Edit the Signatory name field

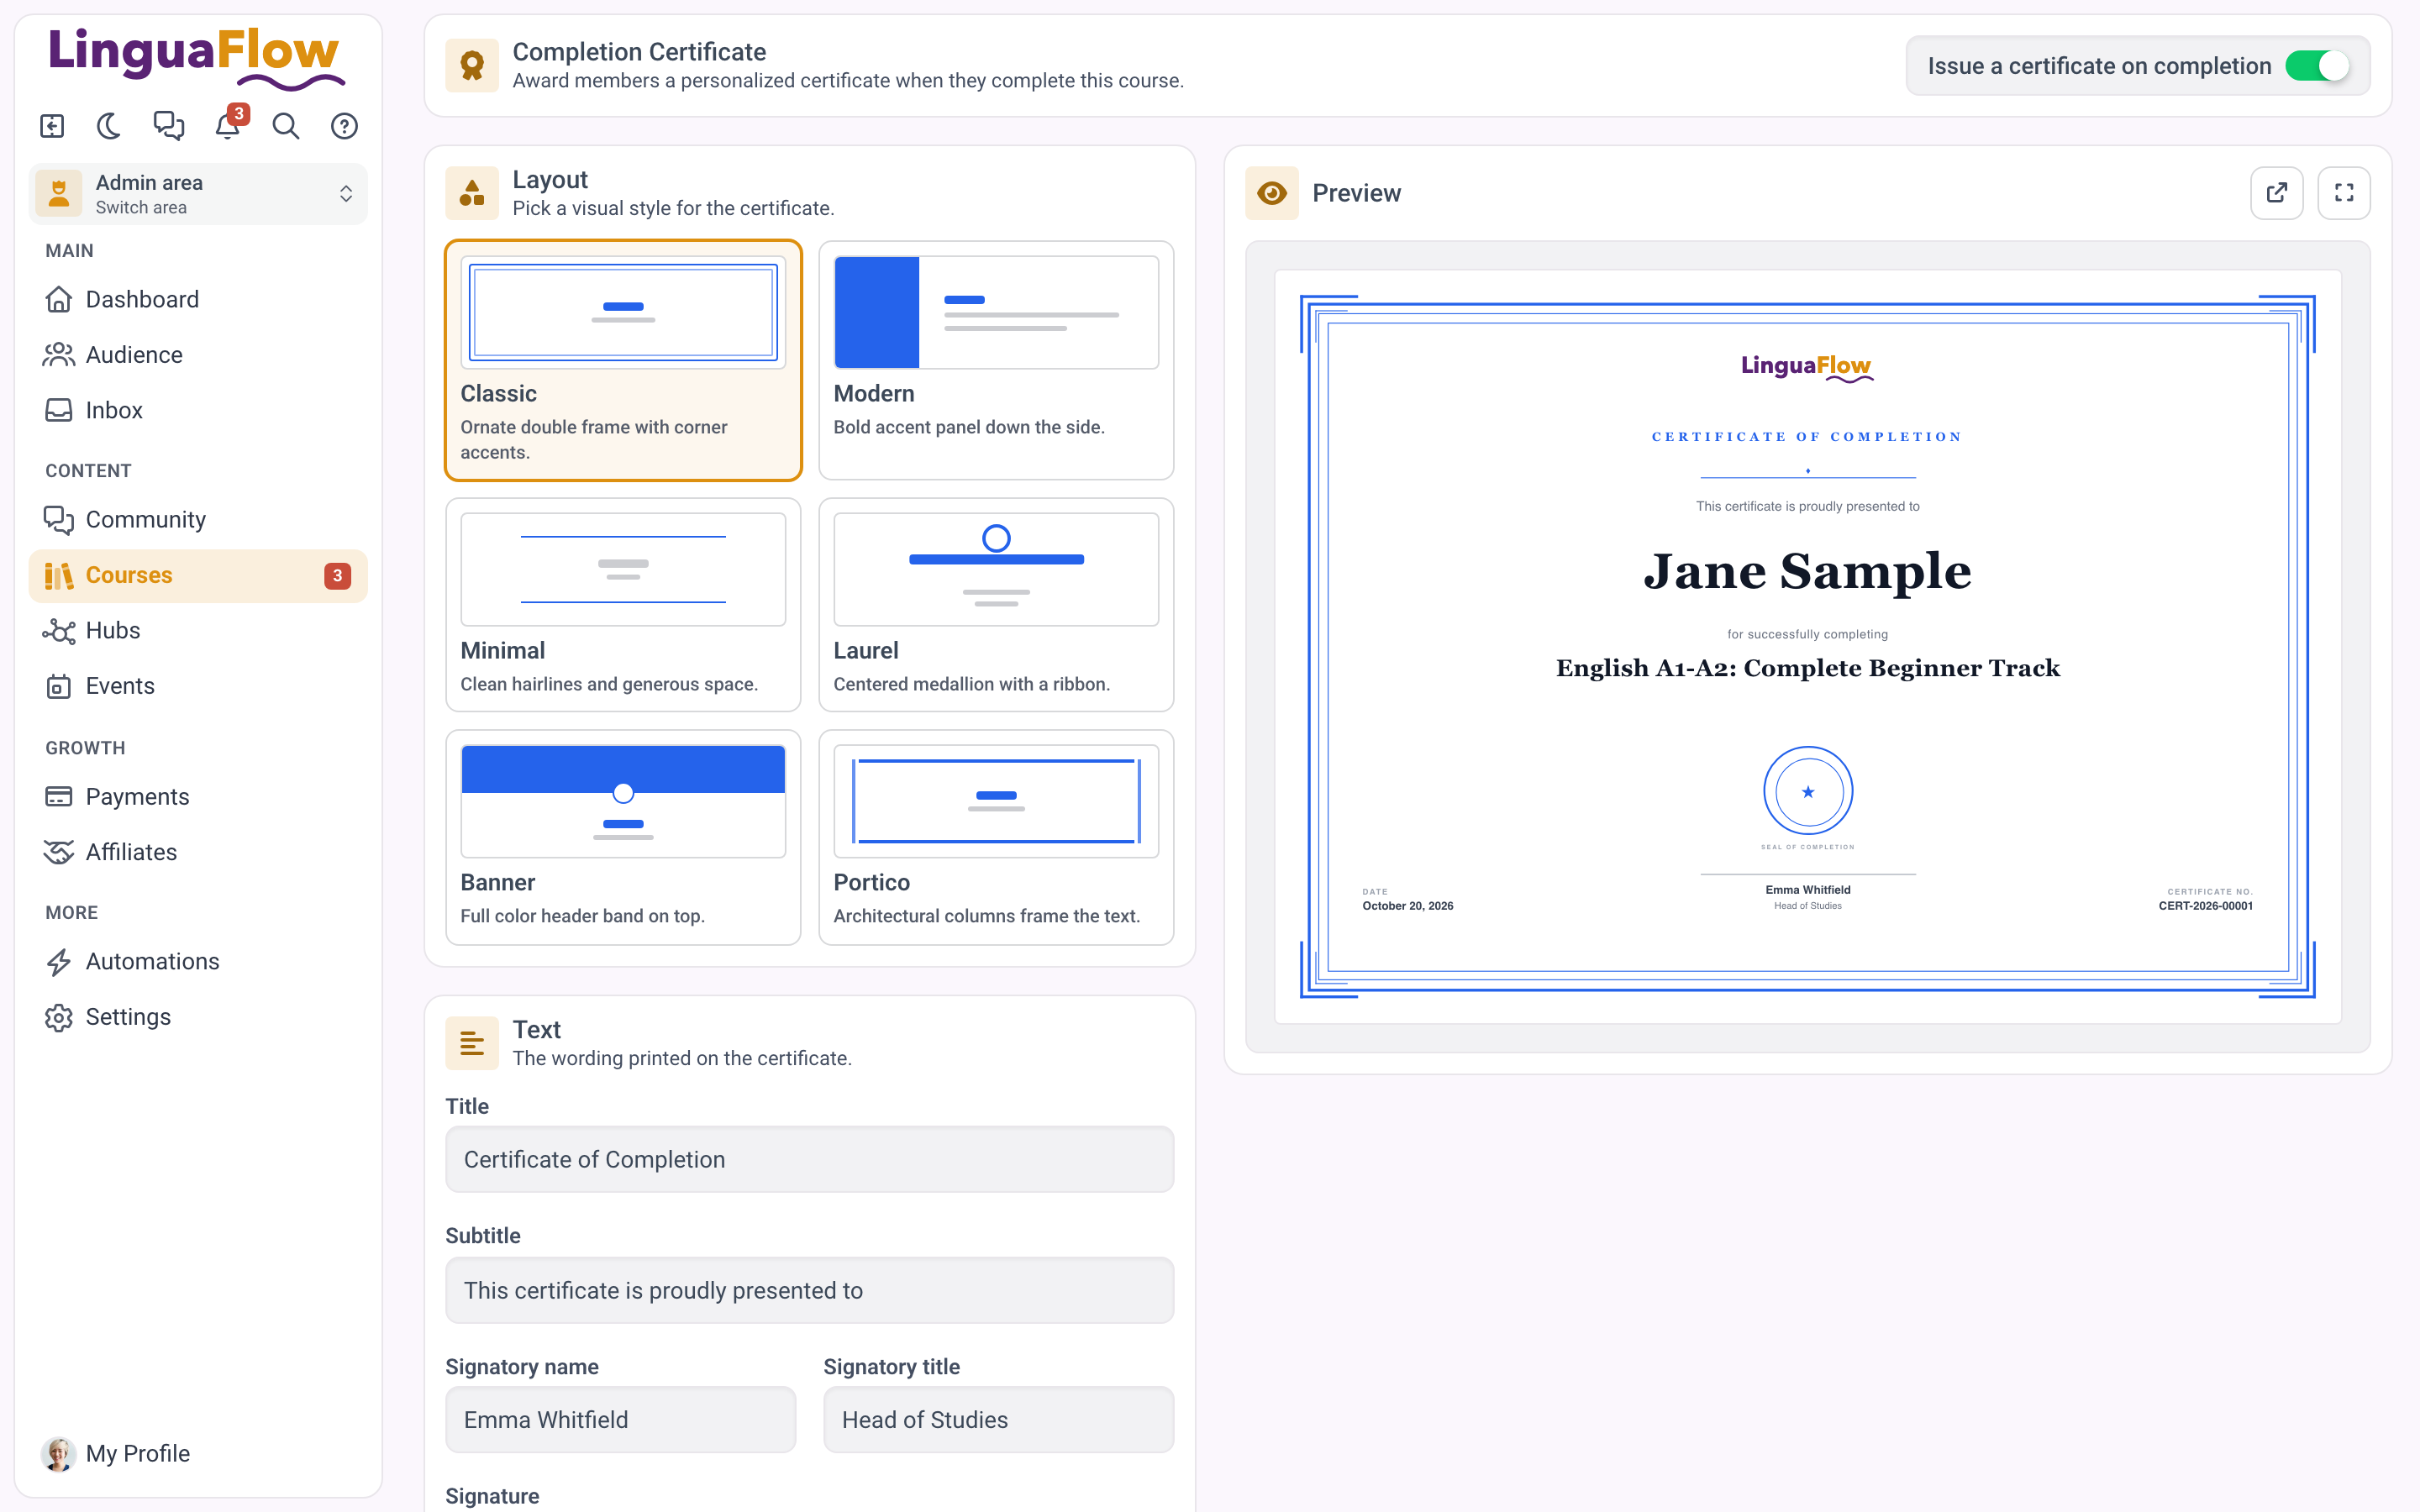(x=621, y=1419)
